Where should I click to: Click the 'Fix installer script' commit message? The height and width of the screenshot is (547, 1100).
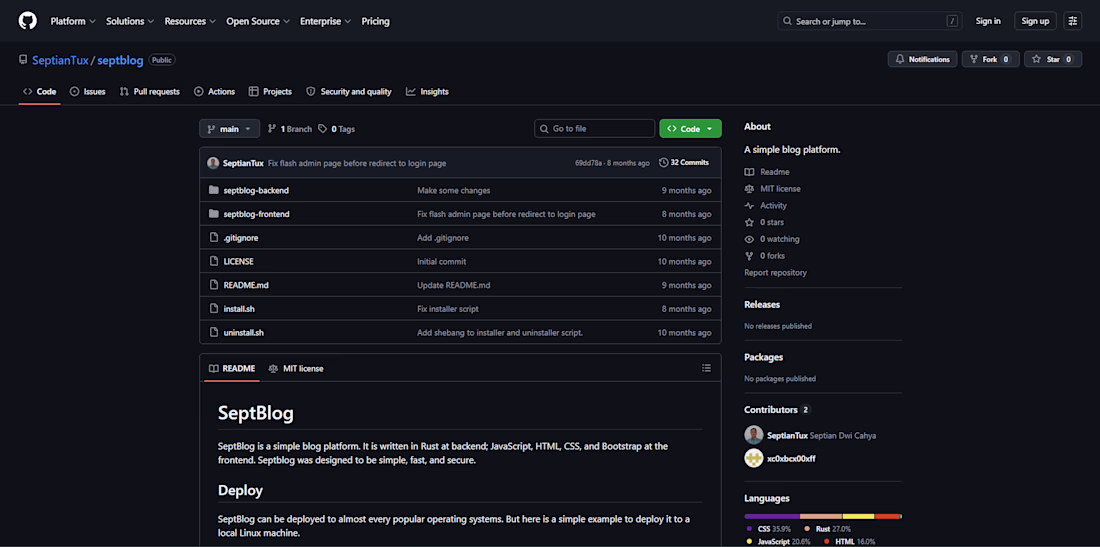pyautogui.click(x=448, y=309)
